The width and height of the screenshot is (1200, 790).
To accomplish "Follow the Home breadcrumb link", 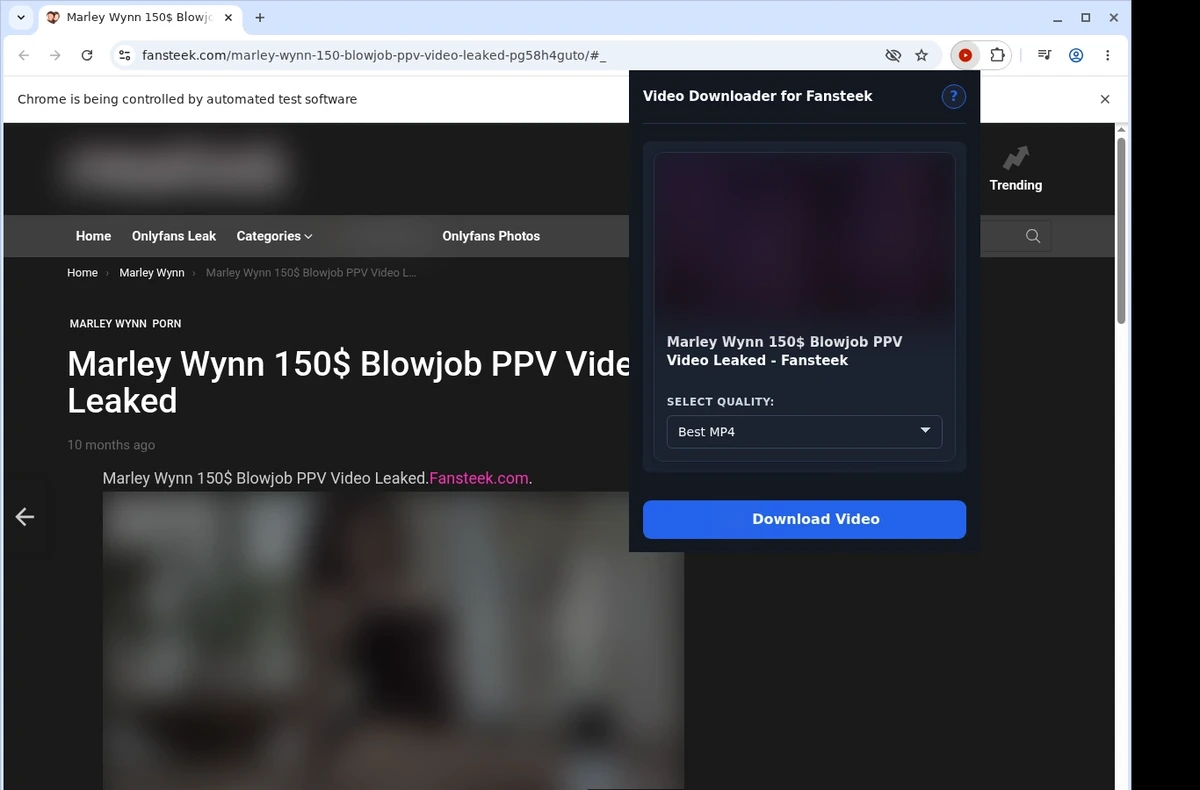I will 82,273.
